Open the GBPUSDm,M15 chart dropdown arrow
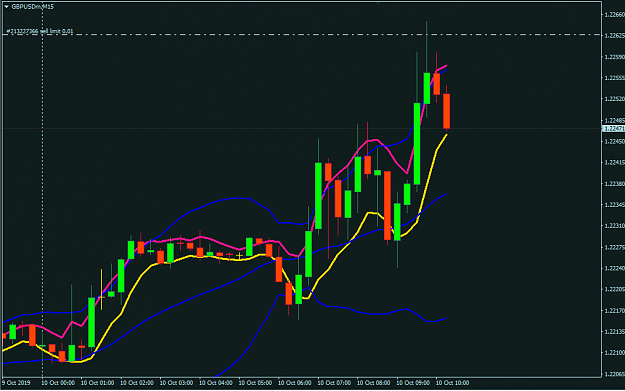 click(x=6, y=7)
